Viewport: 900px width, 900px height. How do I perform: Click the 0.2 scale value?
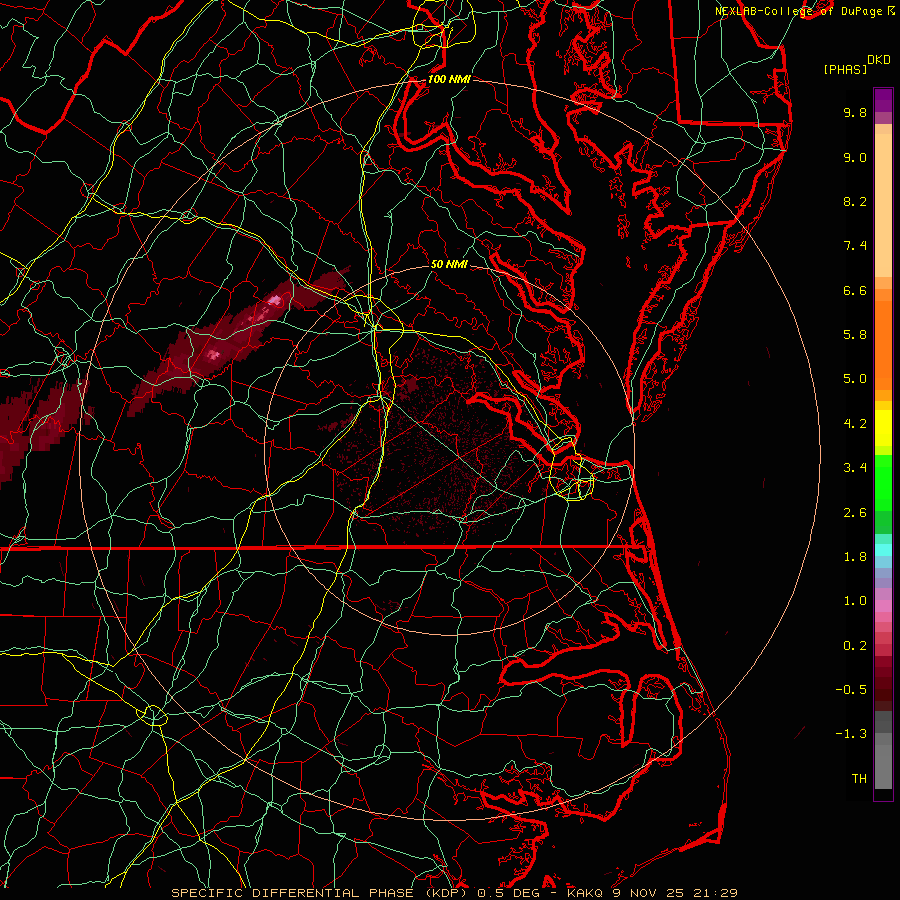point(855,646)
